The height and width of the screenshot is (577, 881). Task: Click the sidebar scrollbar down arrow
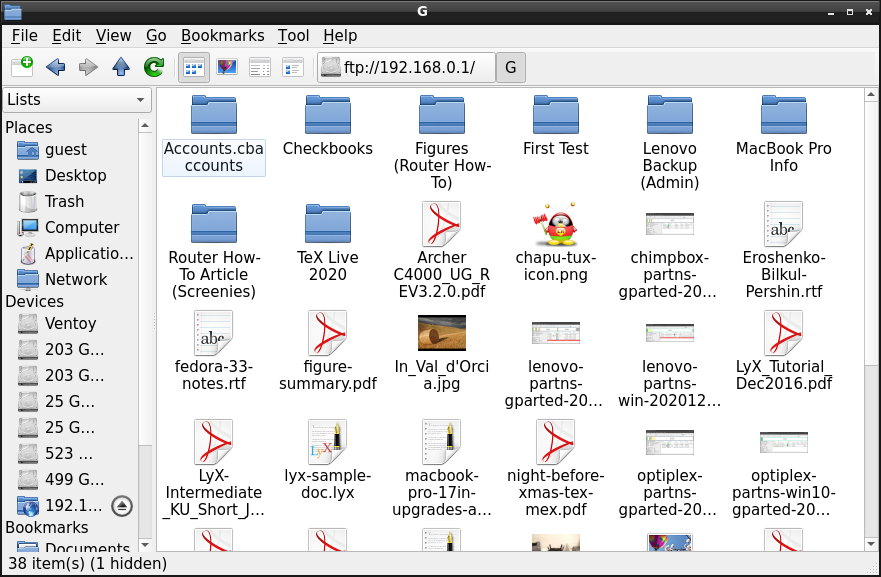click(145, 544)
